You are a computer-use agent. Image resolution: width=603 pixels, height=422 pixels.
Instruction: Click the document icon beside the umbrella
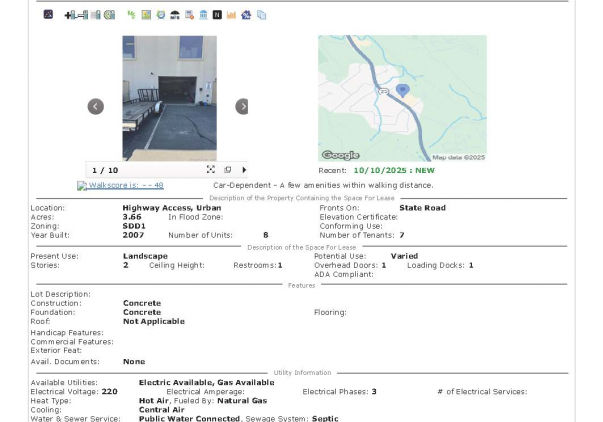pyautogui.click(x=189, y=14)
